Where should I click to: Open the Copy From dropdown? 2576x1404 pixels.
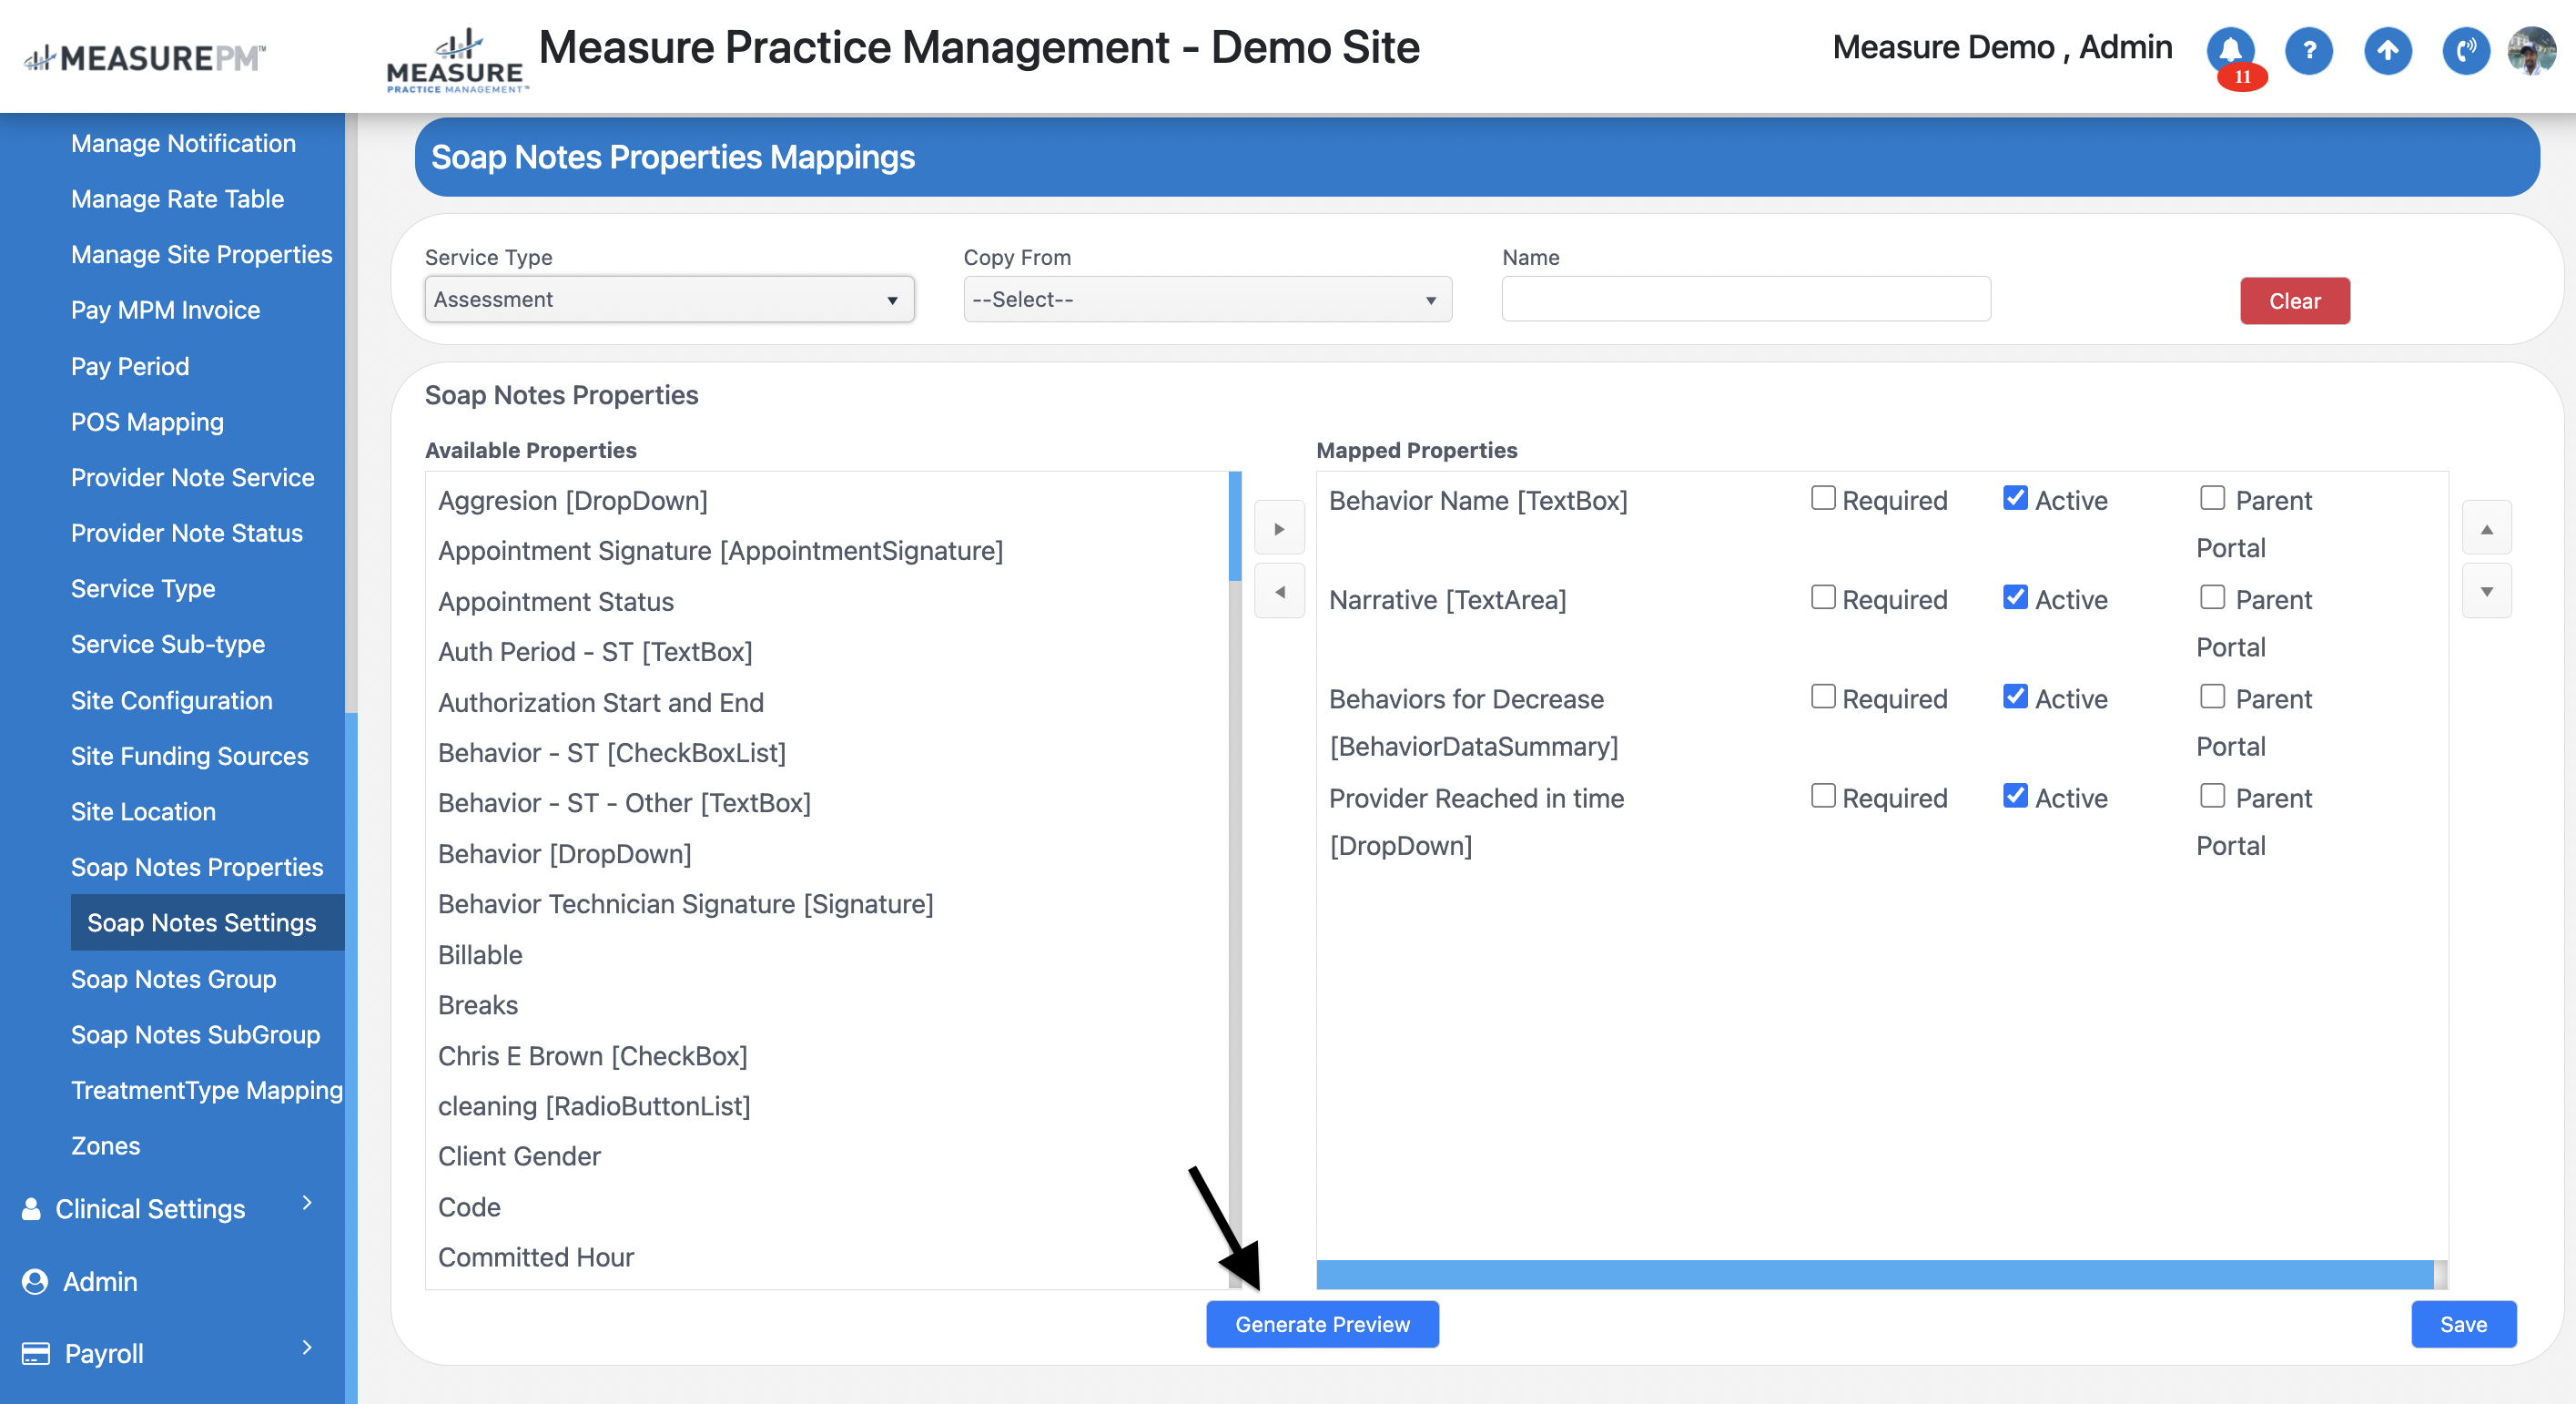(1207, 300)
